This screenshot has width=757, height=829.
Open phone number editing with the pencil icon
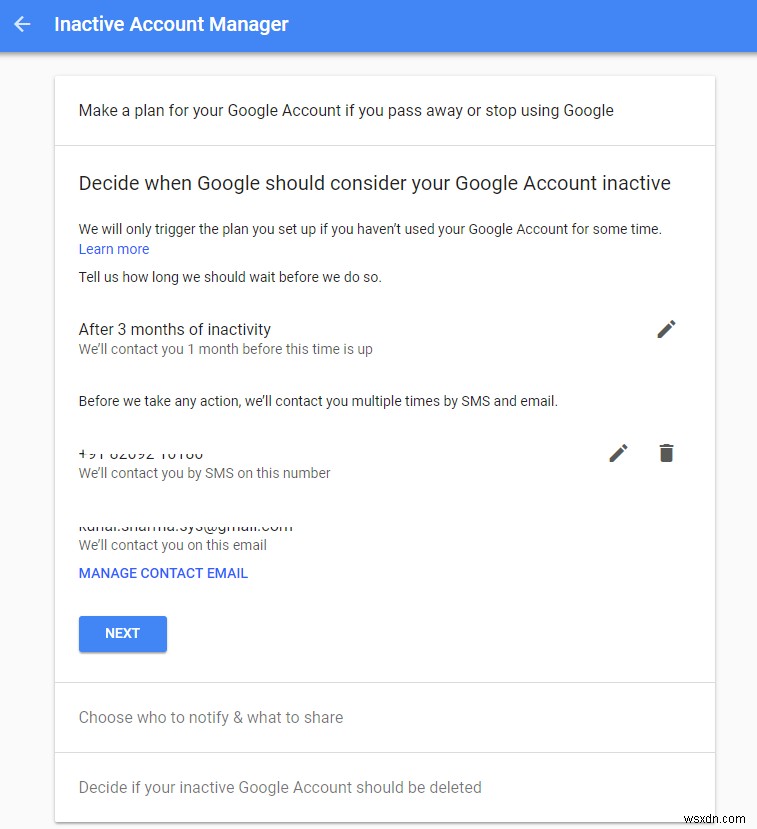pyautogui.click(x=618, y=452)
